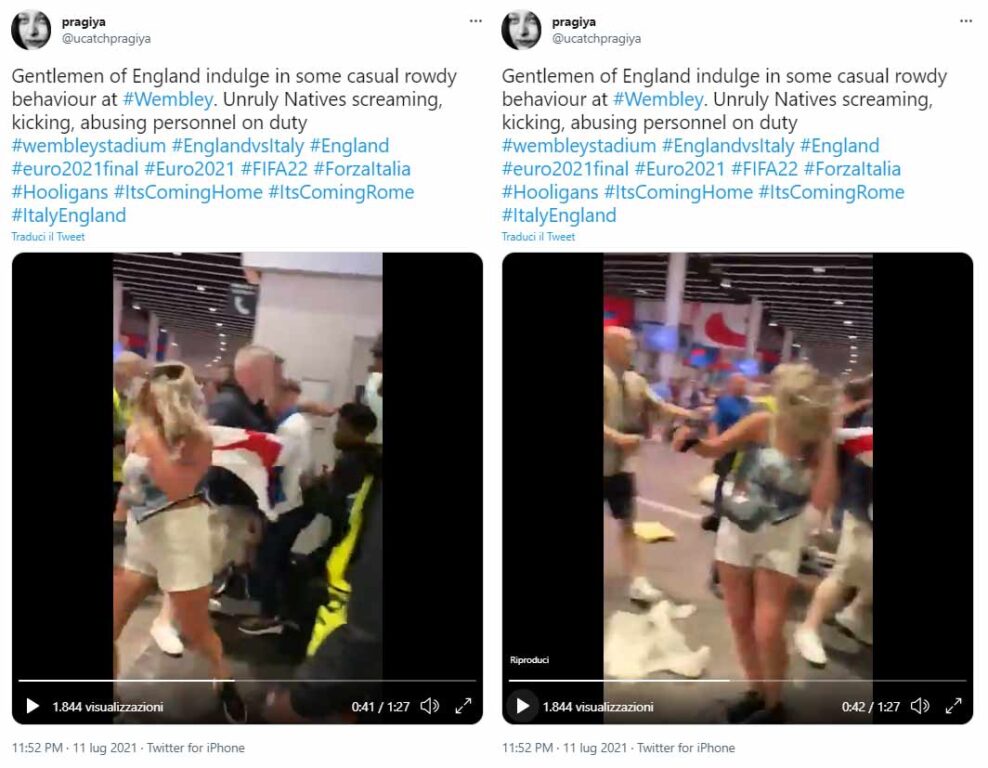Expand left video to fullscreen

[463, 706]
